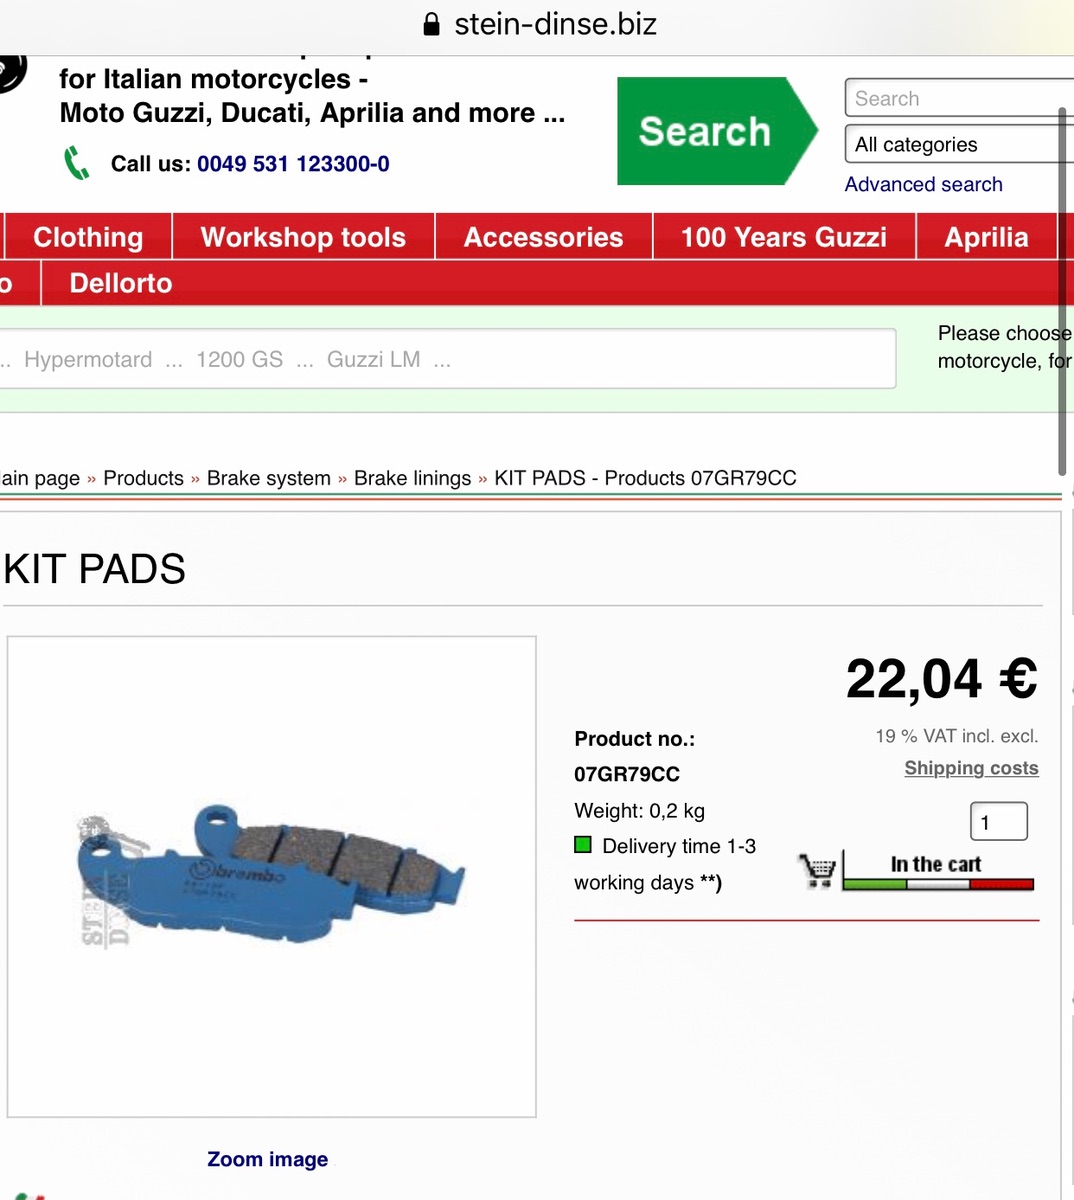Click the green phone icon beside Call us
The image size is (1074, 1200).
76,163
